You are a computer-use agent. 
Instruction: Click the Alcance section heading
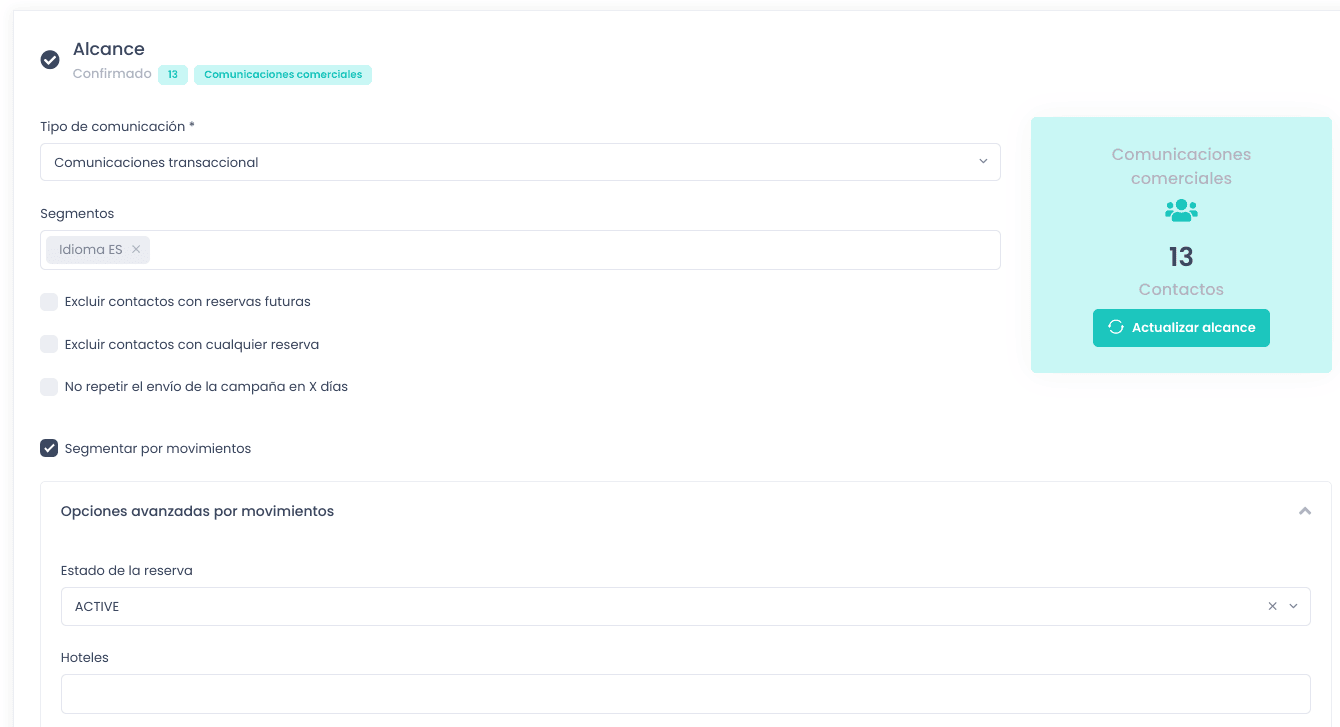click(x=109, y=49)
